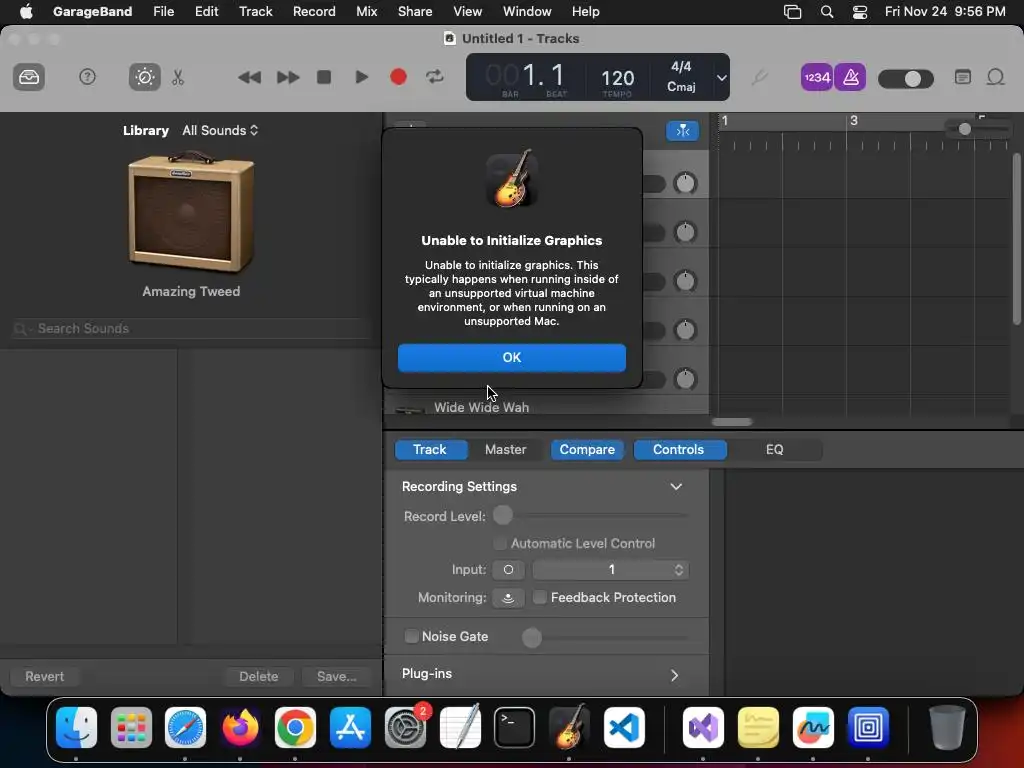Open Trash from the dock

point(947,727)
